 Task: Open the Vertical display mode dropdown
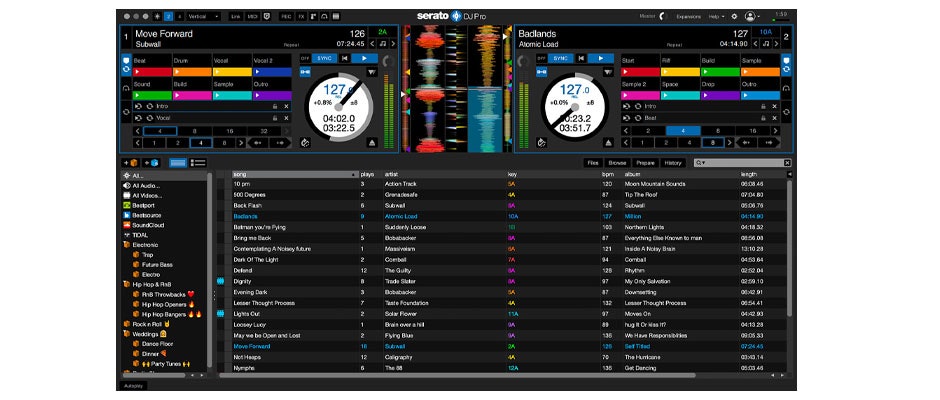pyautogui.click(x=203, y=17)
